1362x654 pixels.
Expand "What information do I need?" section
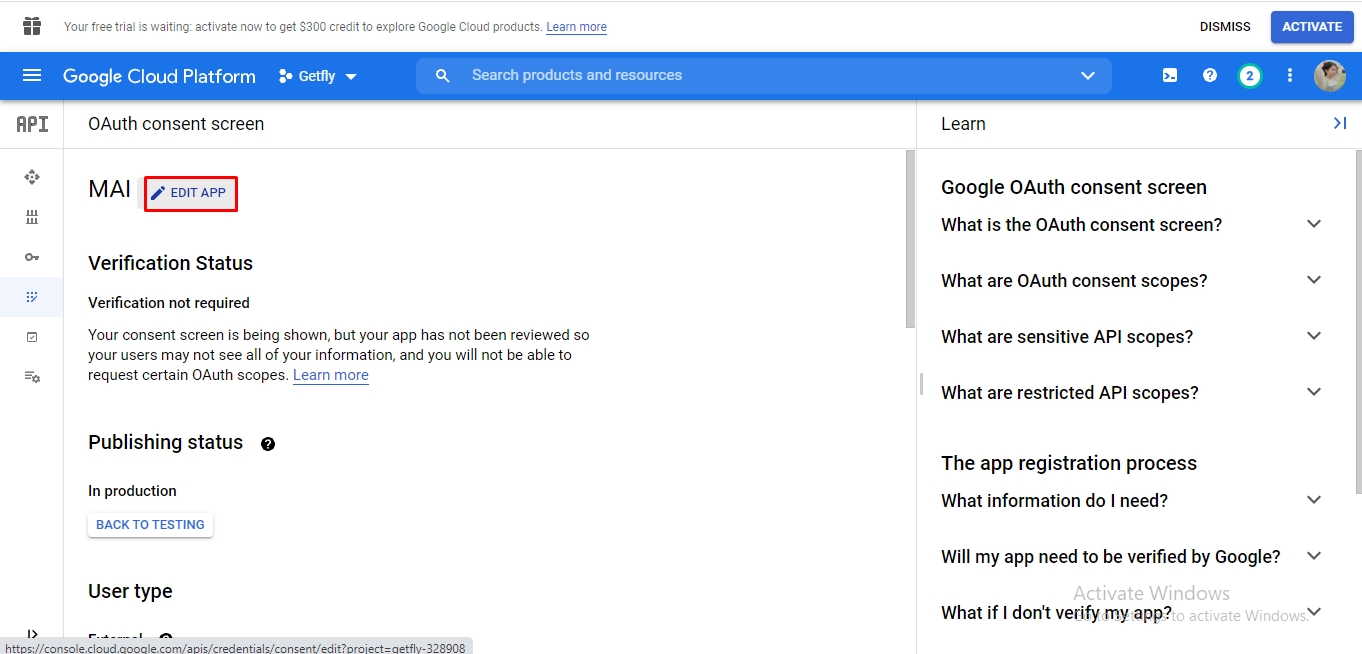[x=1314, y=501]
